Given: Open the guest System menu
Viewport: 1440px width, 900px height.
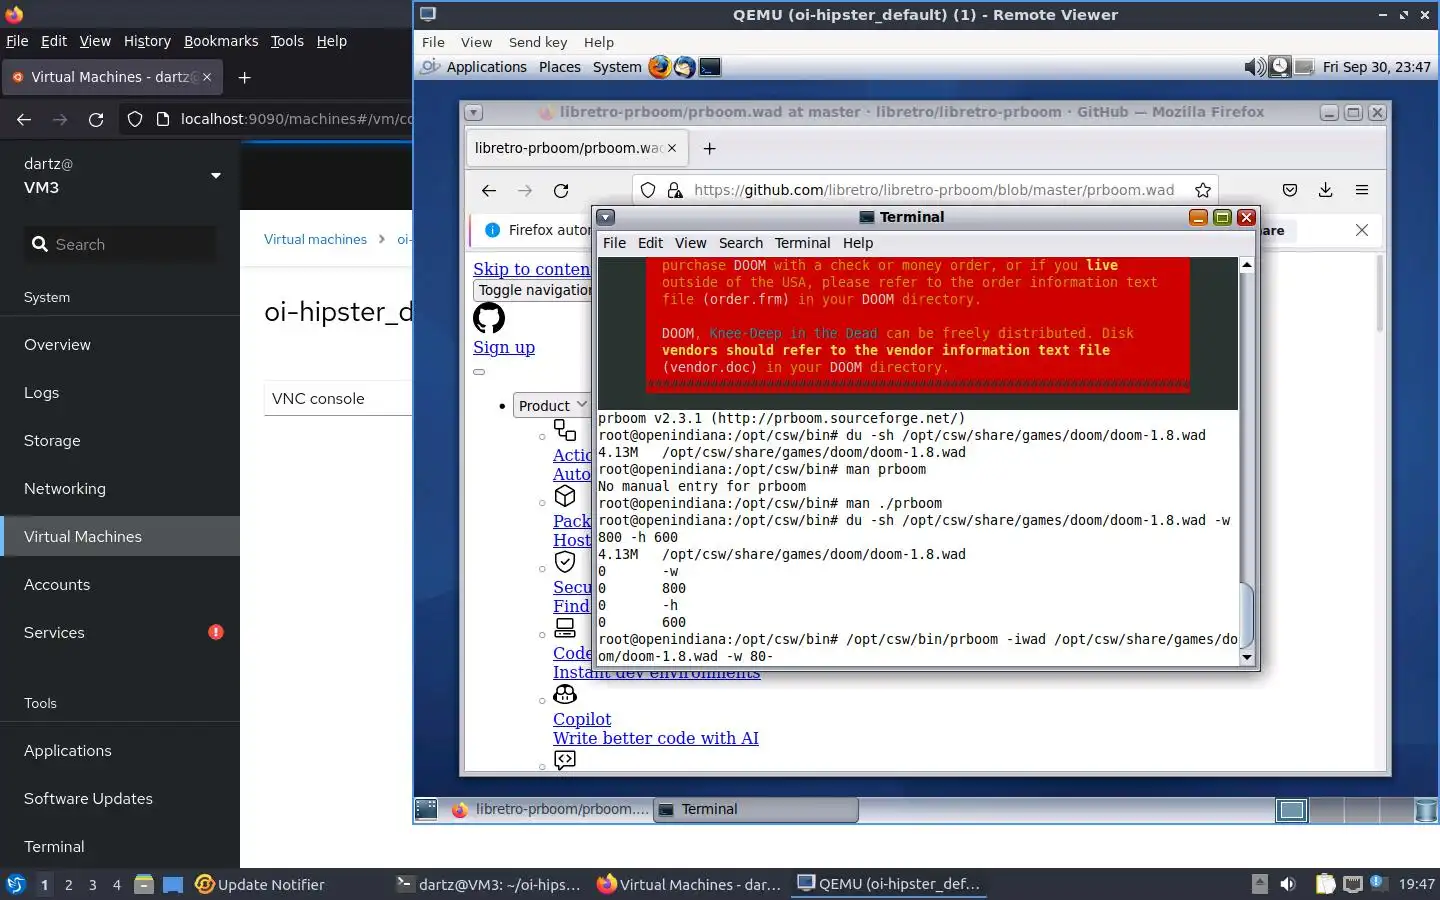Looking at the screenshot, I should click(617, 67).
